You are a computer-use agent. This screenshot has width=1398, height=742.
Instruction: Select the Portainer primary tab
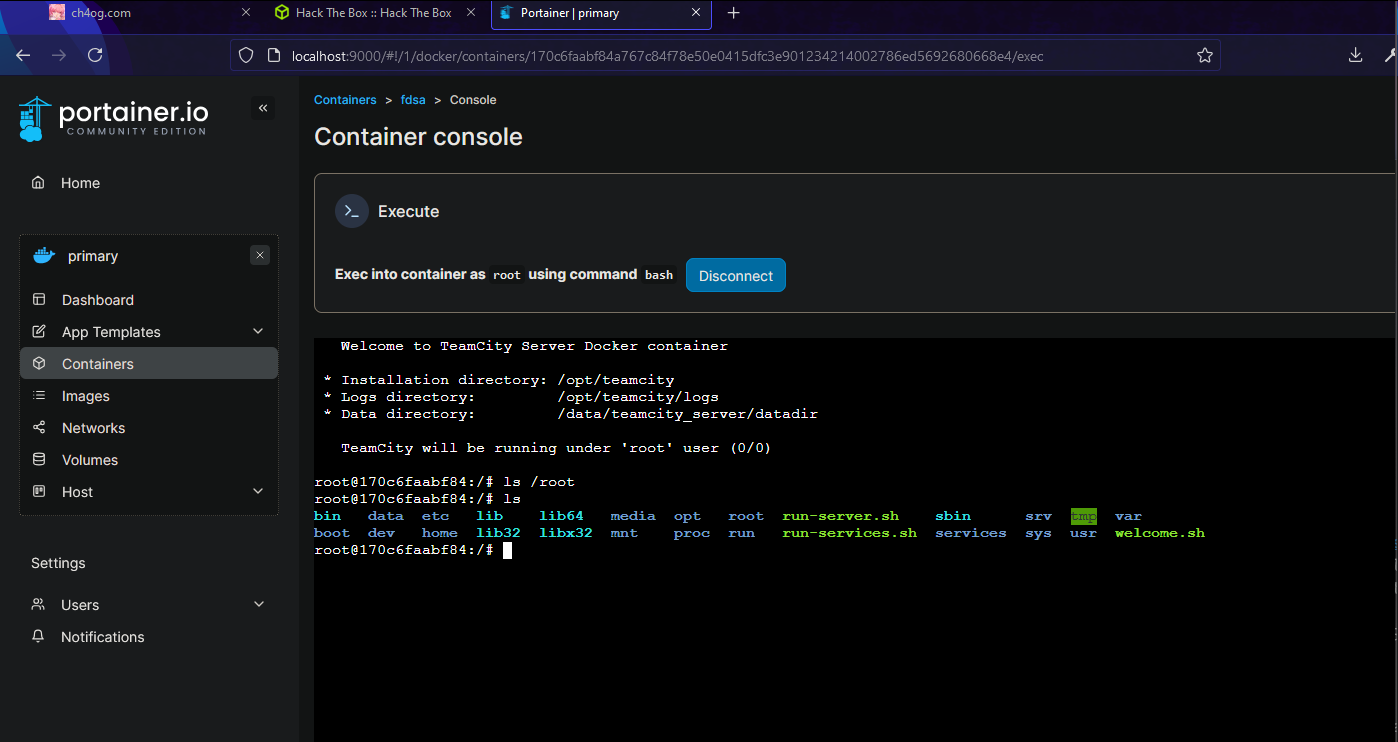[x=602, y=13]
